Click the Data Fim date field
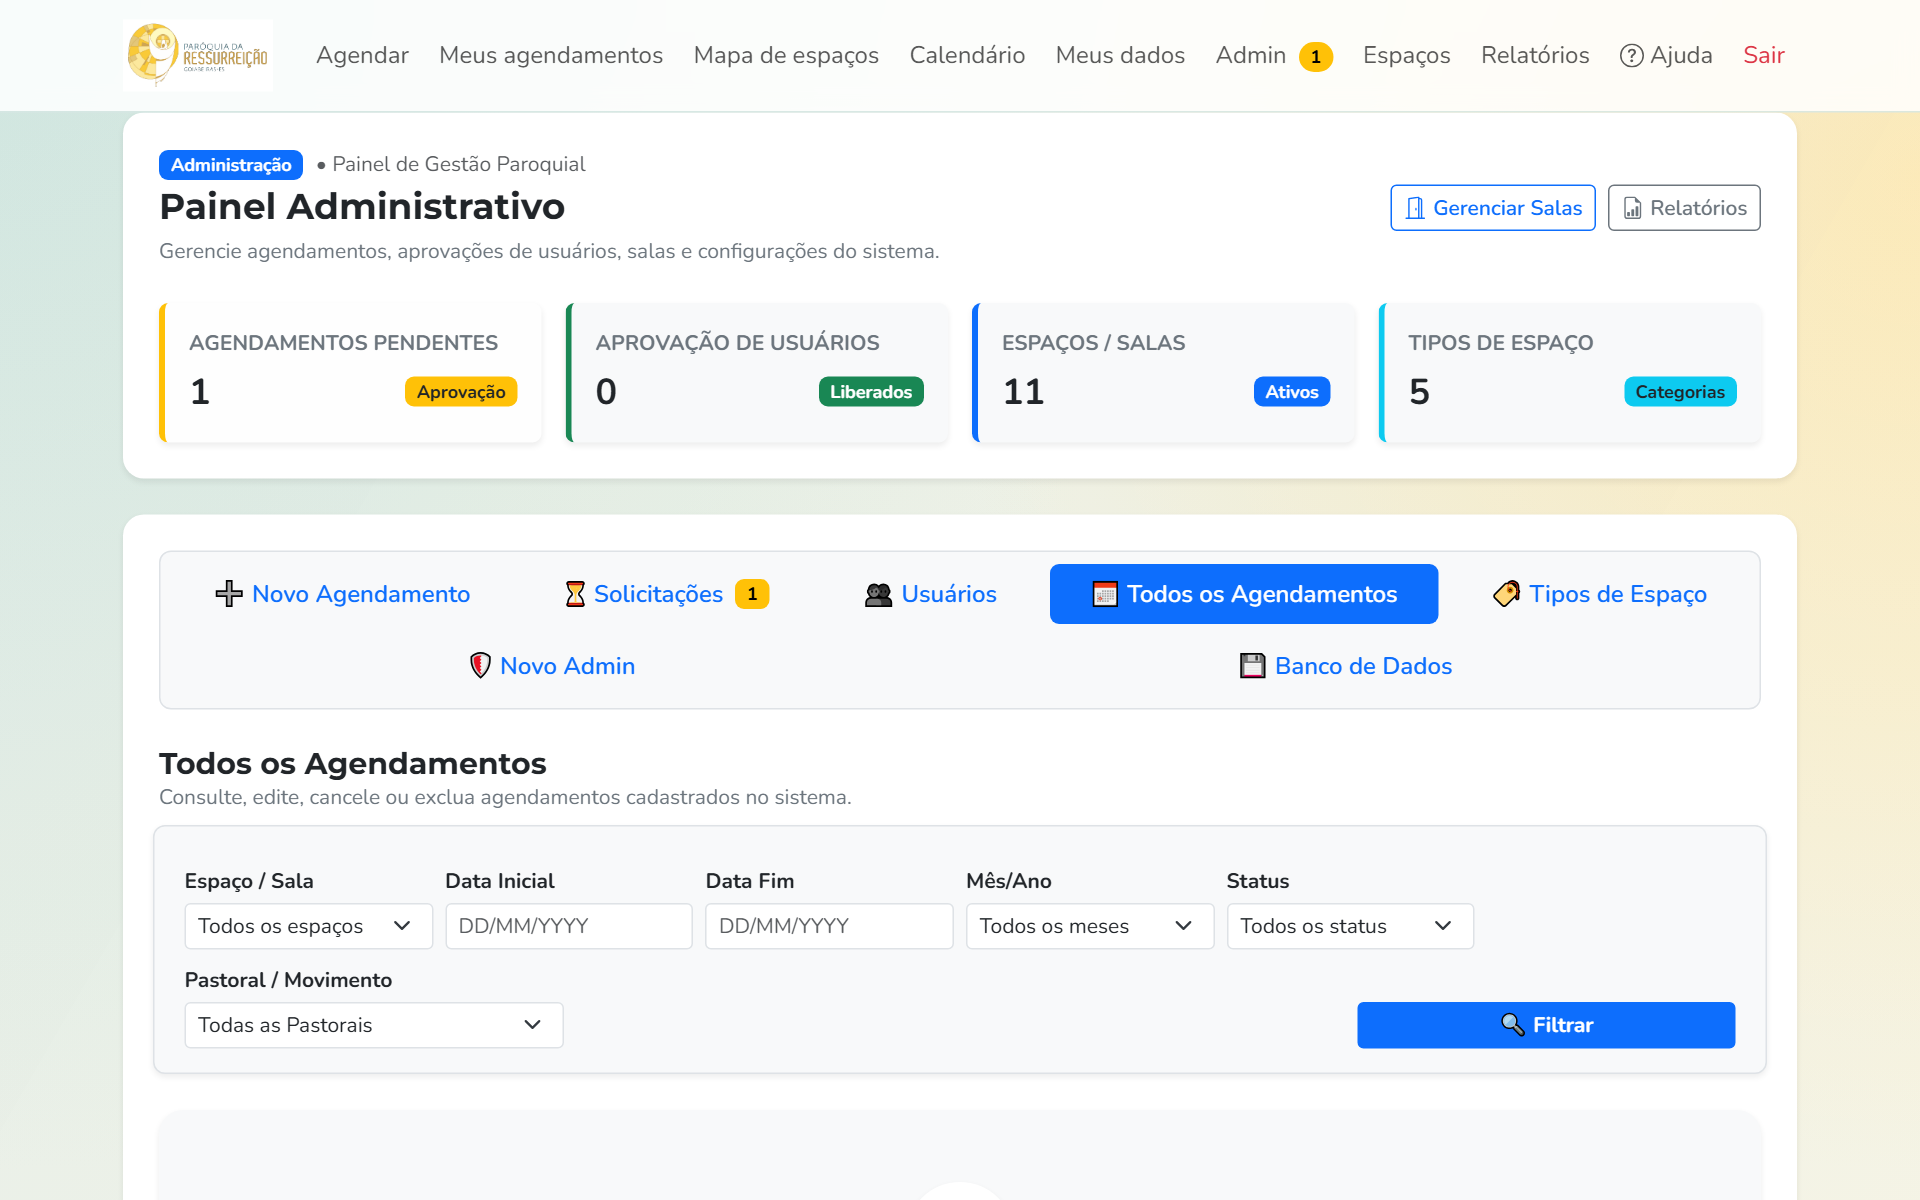 (x=829, y=926)
